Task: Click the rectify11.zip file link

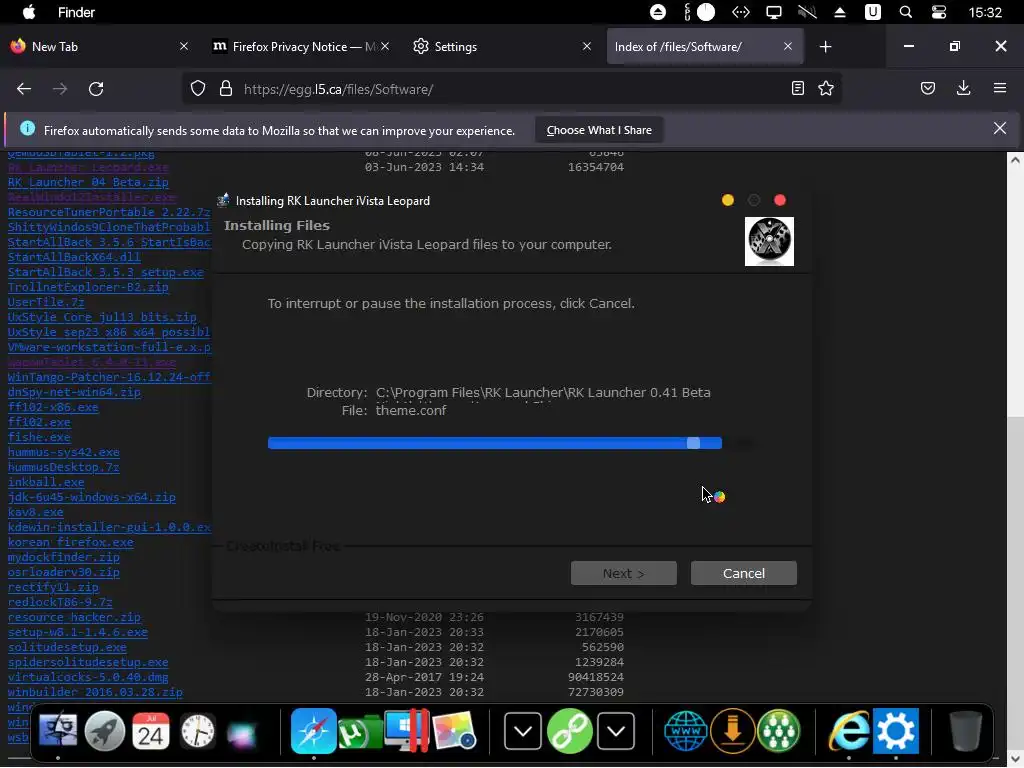Action: [x=53, y=587]
